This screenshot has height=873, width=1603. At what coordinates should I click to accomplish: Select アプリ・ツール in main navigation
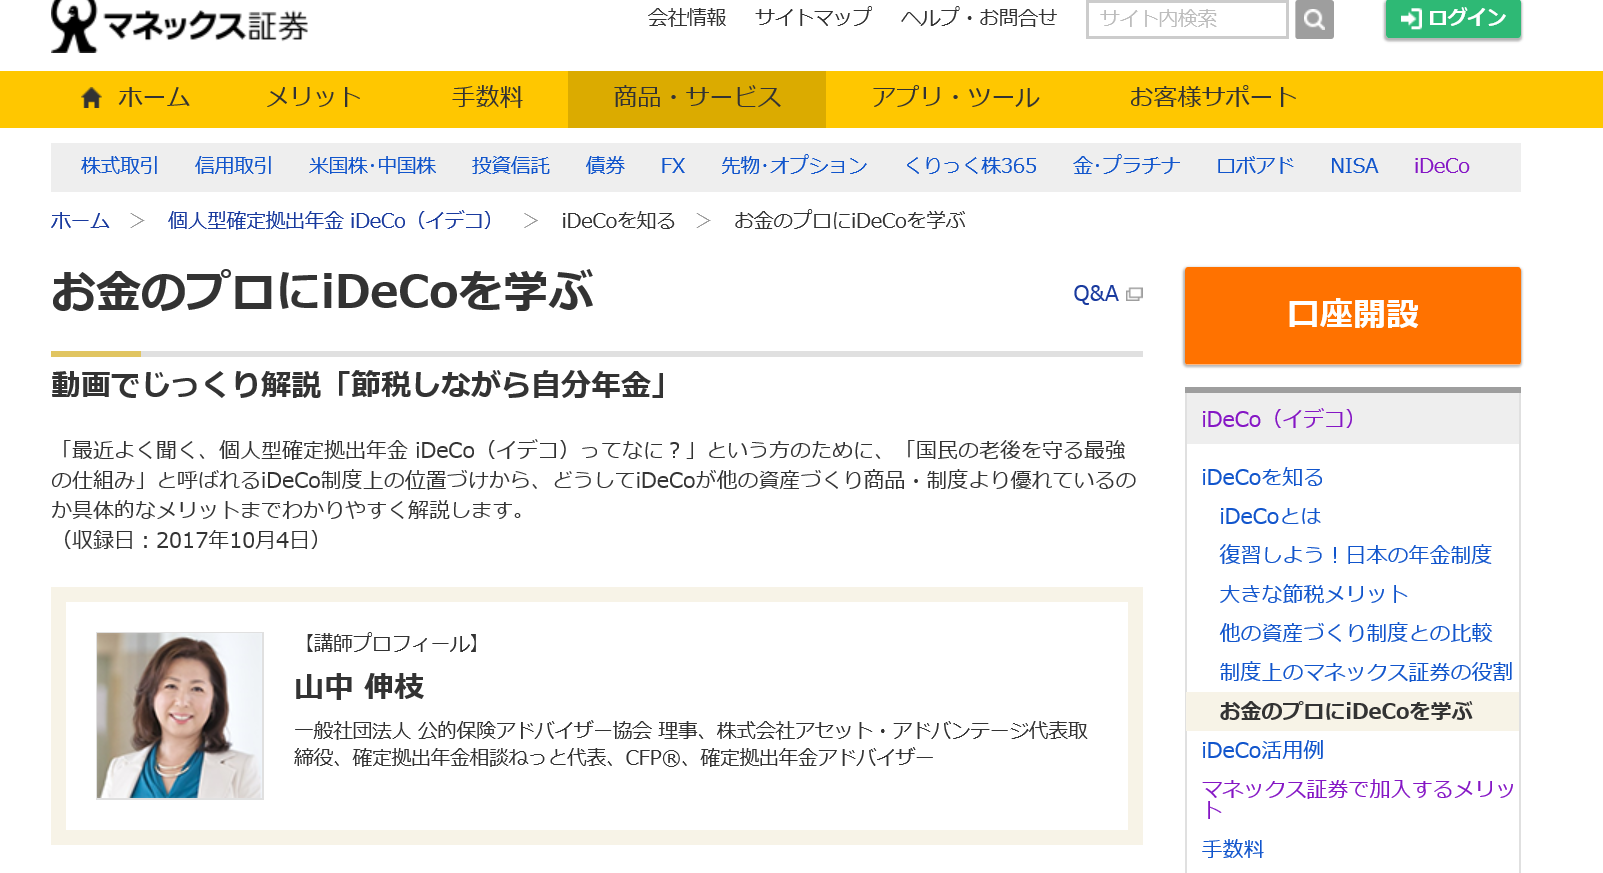[x=955, y=98]
